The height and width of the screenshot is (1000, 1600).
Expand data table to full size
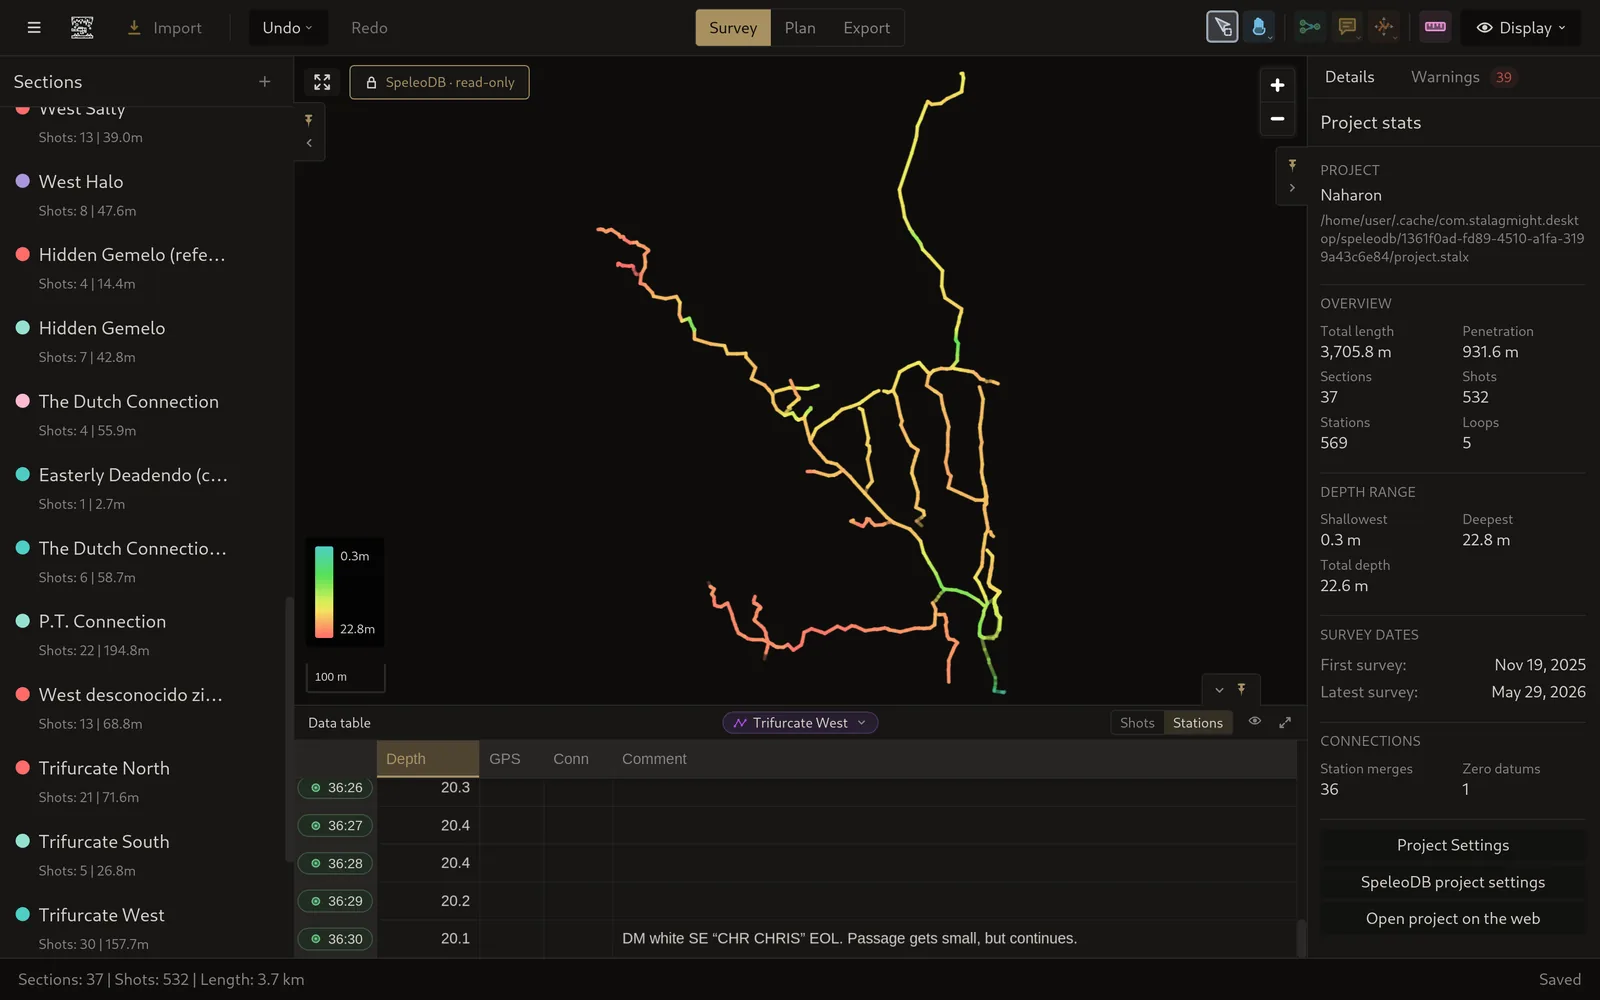coord(1285,722)
